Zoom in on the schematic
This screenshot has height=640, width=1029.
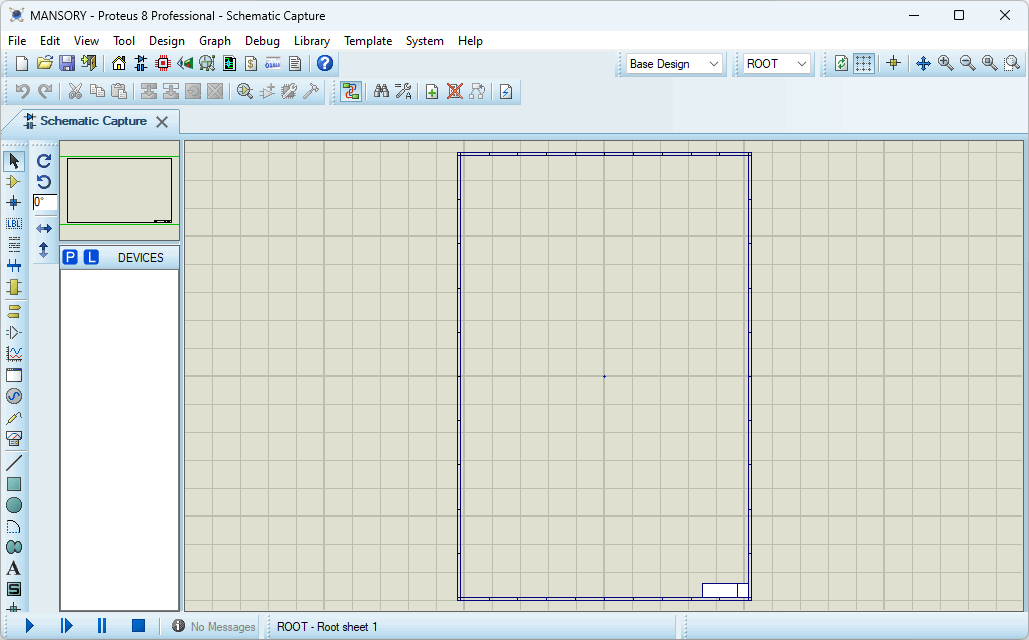(945, 63)
